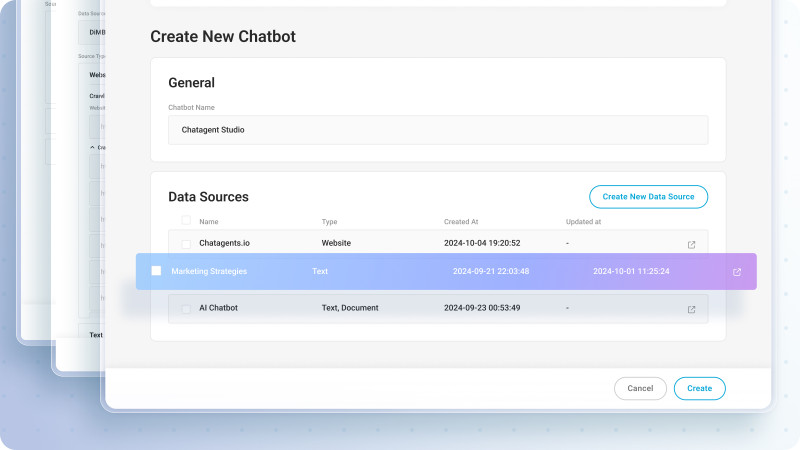Image resolution: width=800 pixels, height=450 pixels.
Task: Select all data sources checkbox
Action: (186, 221)
